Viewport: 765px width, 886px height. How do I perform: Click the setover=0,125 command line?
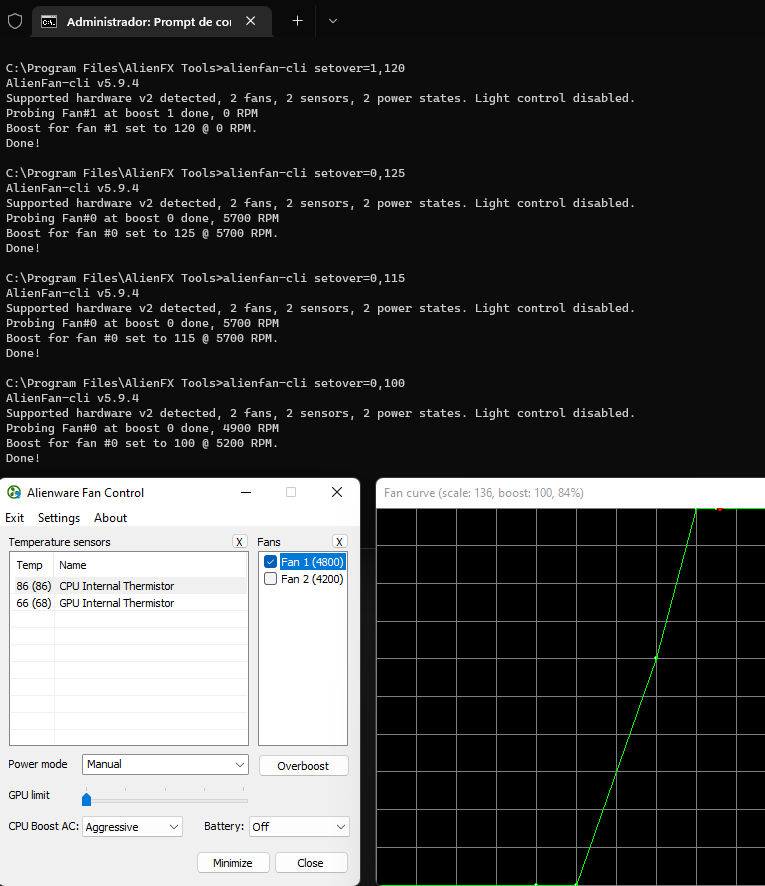pyautogui.click(x=205, y=173)
